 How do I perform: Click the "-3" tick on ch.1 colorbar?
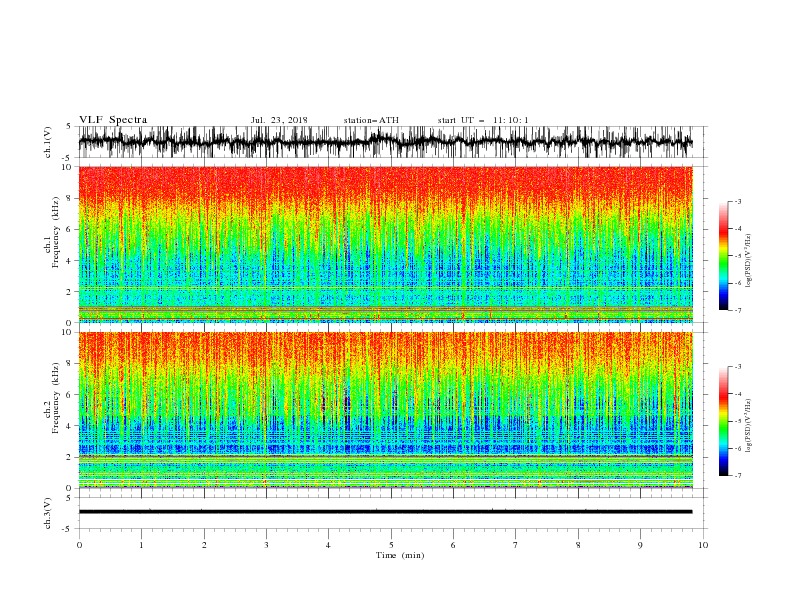(x=737, y=201)
